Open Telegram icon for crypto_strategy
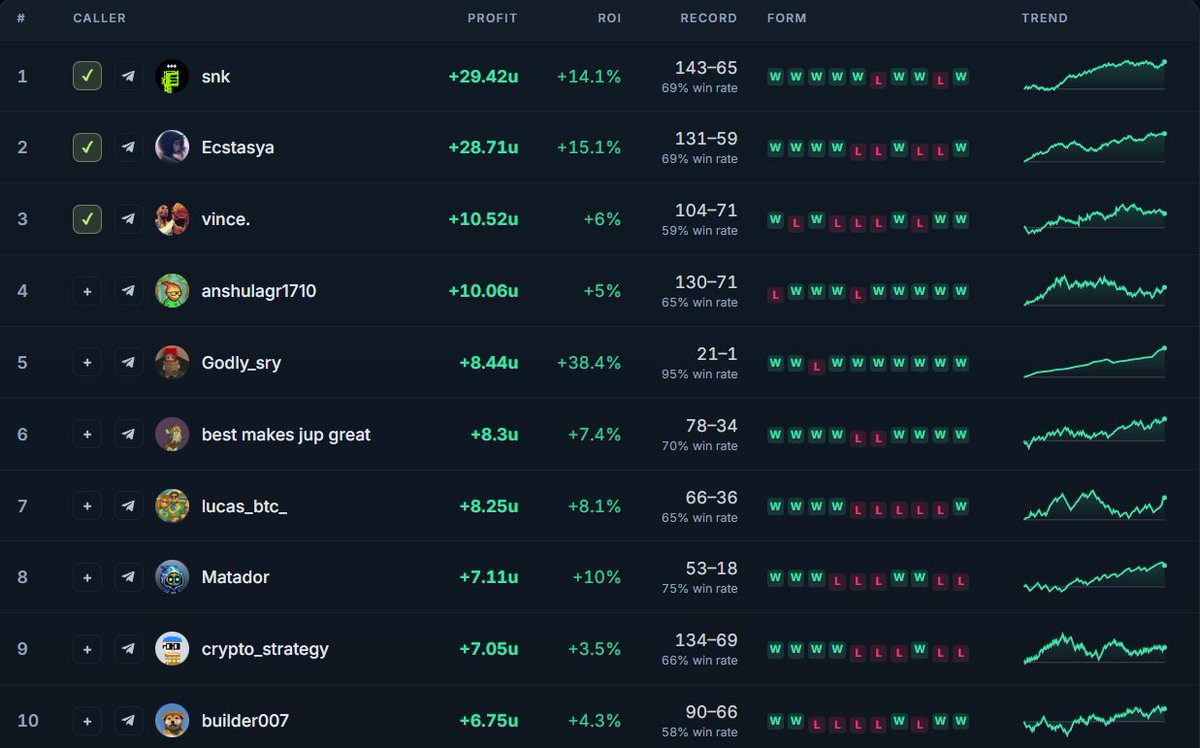 (x=128, y=649)
